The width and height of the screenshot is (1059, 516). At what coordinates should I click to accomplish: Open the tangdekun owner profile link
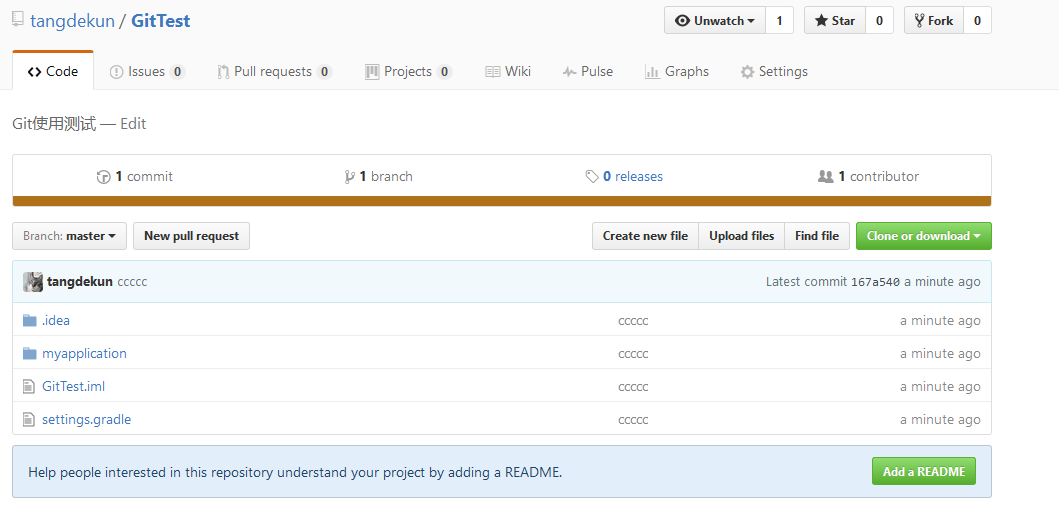[72, 21]
